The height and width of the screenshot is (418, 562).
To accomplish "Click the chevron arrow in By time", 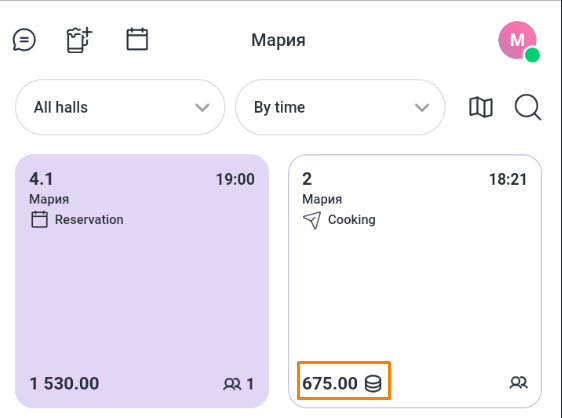I will [422, 108].
